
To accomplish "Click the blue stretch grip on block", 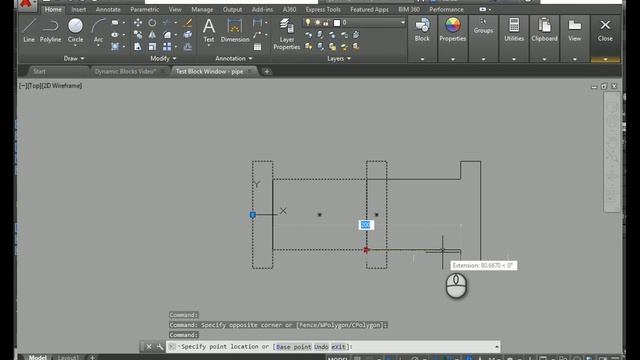I will (253, 215).
